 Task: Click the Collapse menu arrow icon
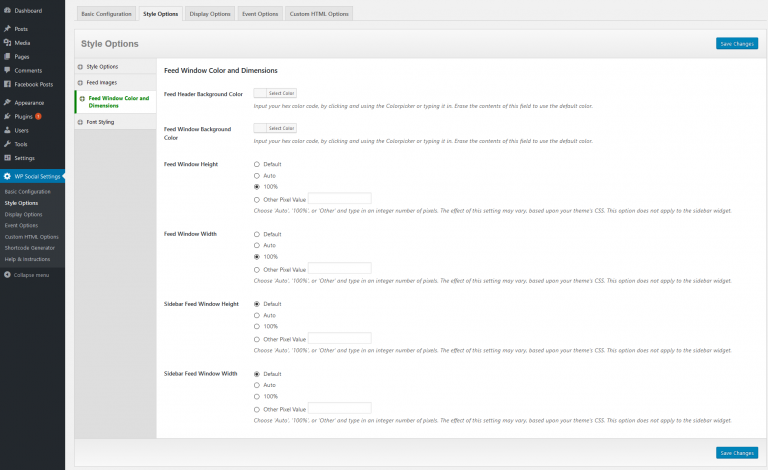[x=8, y=274]
